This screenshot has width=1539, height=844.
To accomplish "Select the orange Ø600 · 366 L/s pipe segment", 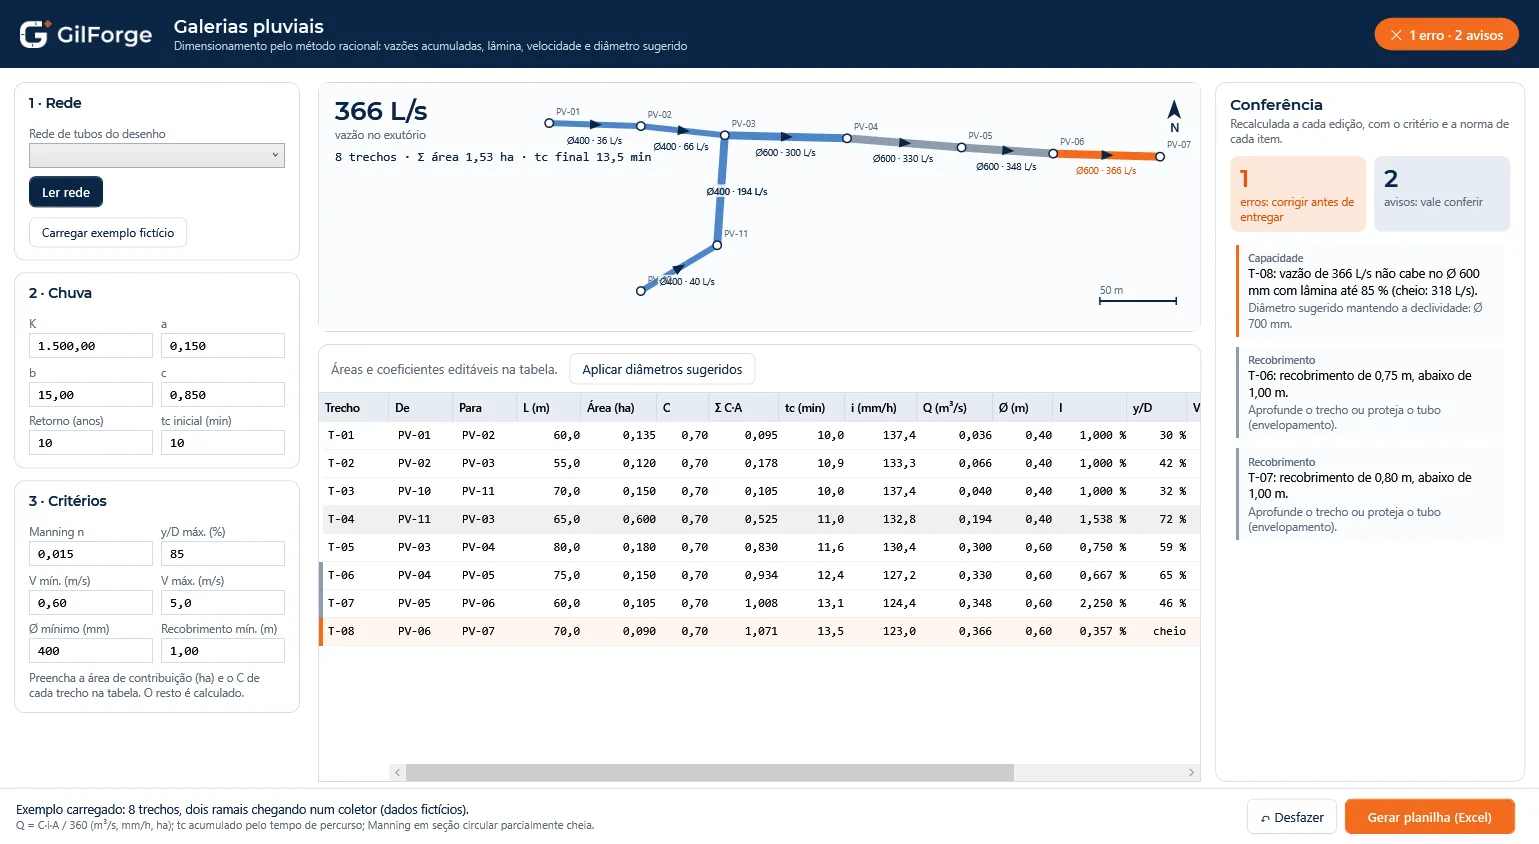I will pos(1106,155).
